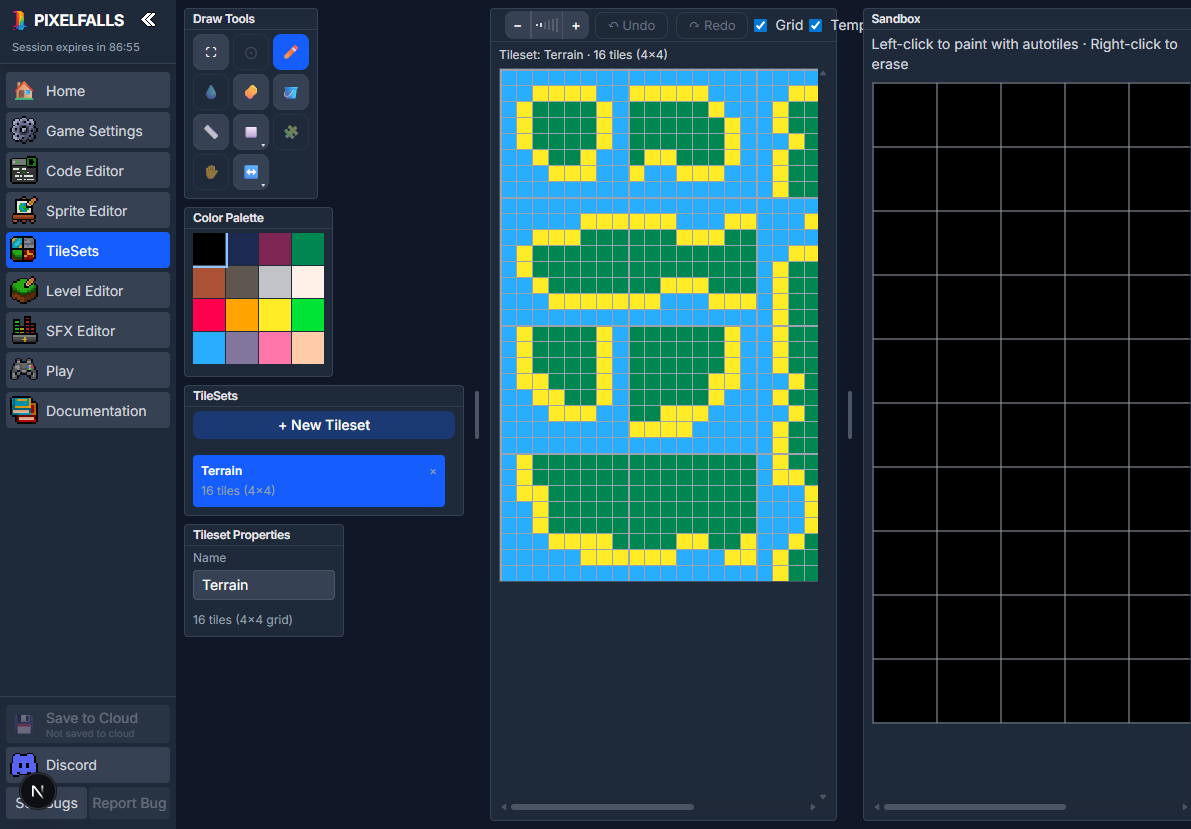Screen dimensions: 1191x829
Task: Open the Documentation page
Action: tap(88, 410)
